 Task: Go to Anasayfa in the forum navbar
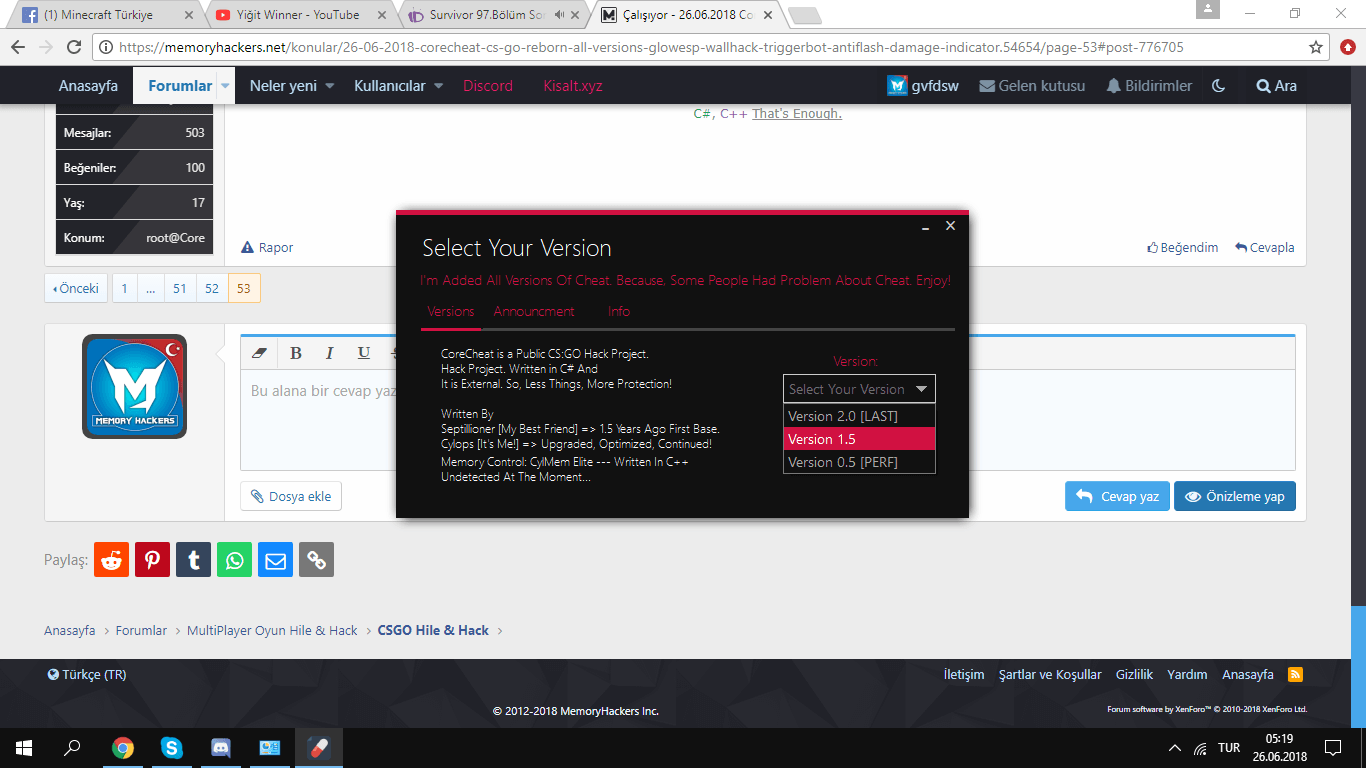(x=88, y=86)
